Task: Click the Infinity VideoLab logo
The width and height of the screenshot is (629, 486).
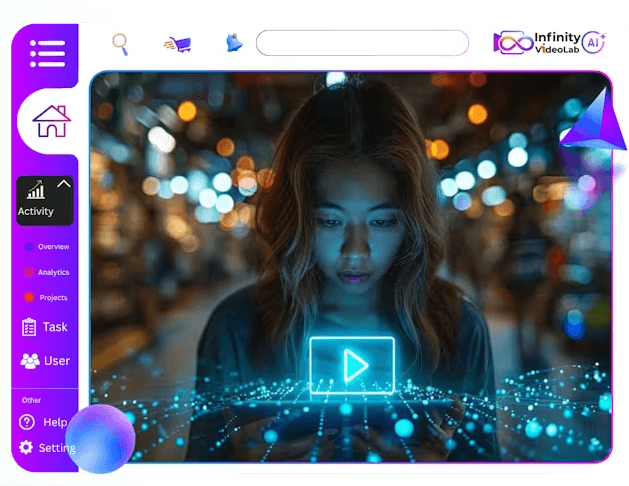Action: (537, 43)
